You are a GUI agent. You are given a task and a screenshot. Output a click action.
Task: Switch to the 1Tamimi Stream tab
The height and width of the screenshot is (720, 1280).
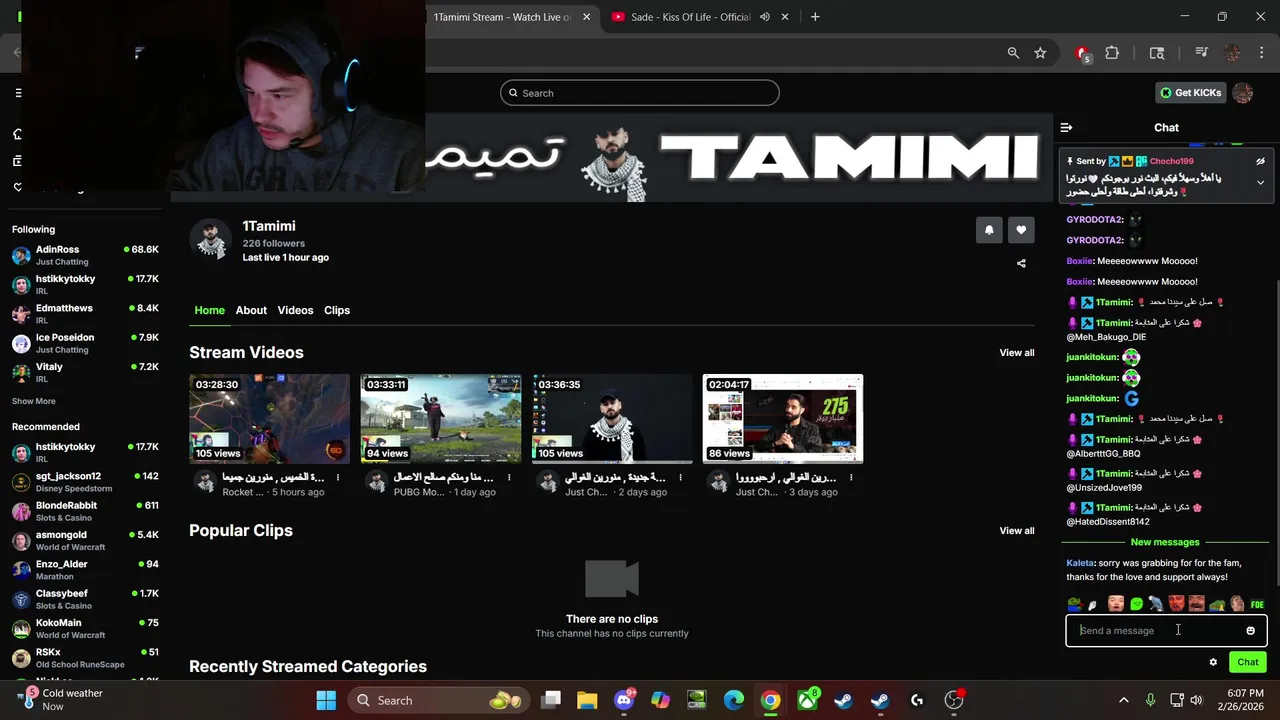[x=500, y=17]
